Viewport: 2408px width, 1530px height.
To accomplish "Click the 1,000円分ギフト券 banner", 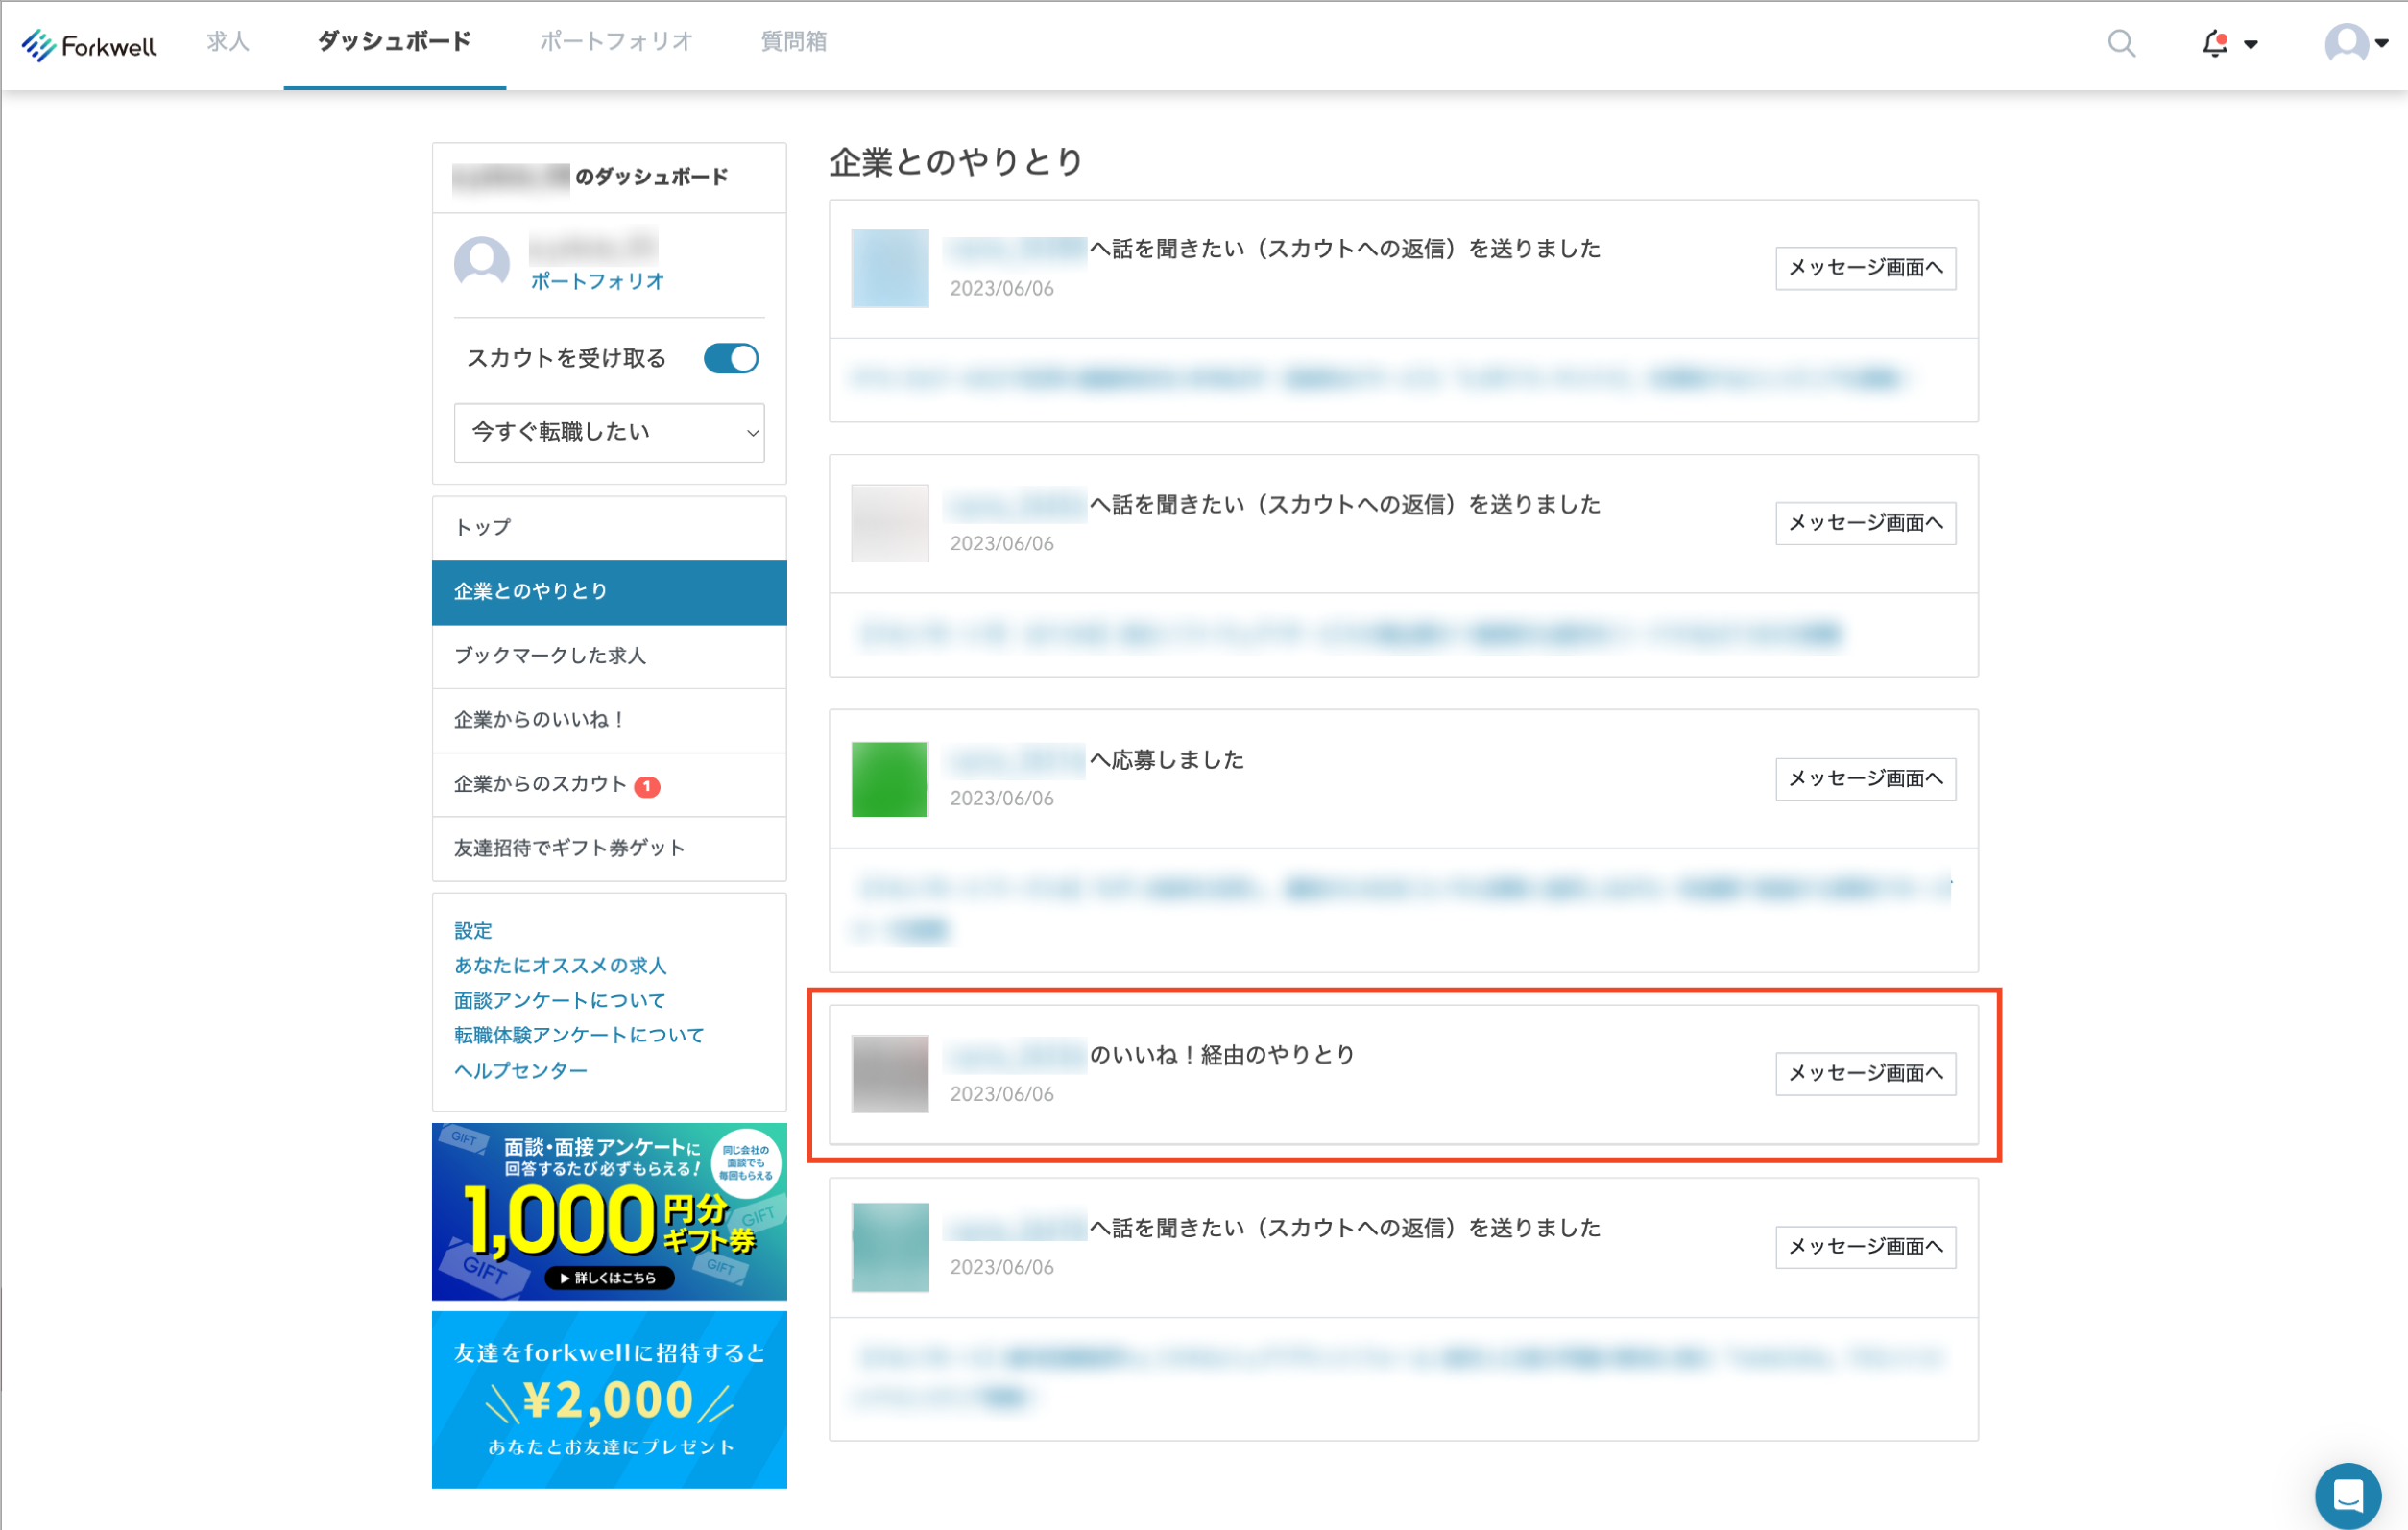I will (x=609, y=1211).
